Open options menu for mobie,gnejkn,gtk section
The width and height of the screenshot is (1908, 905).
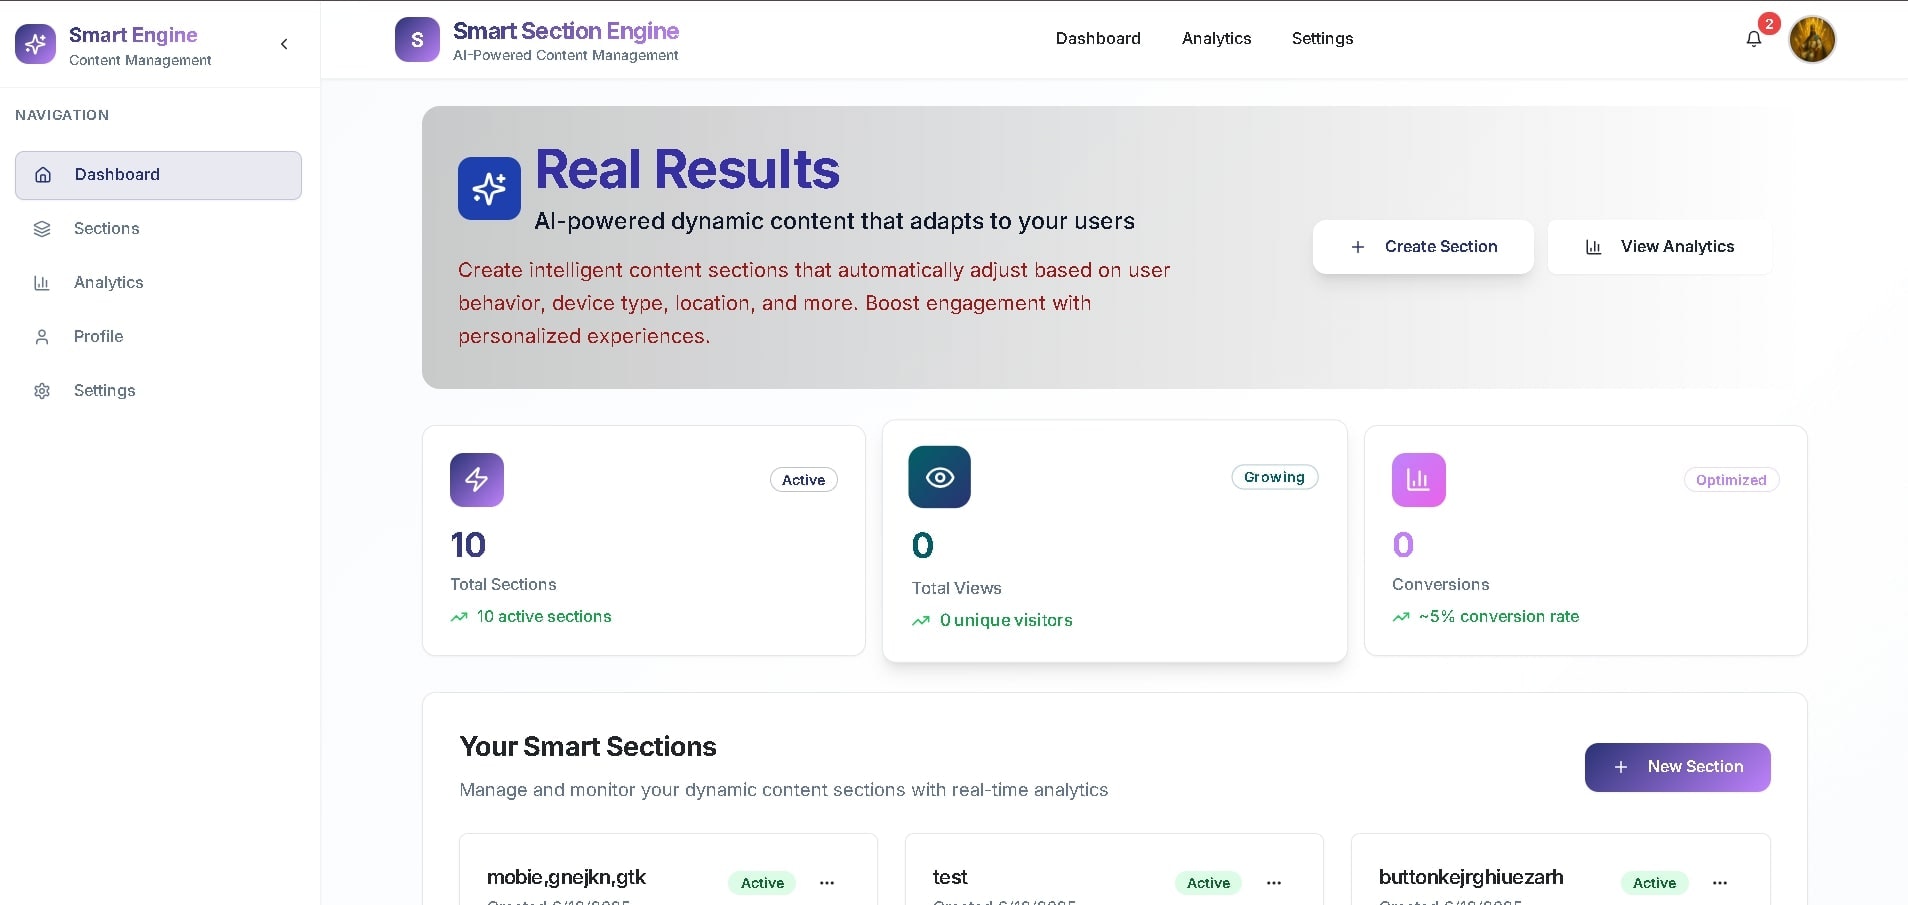(x=827, y=883)
